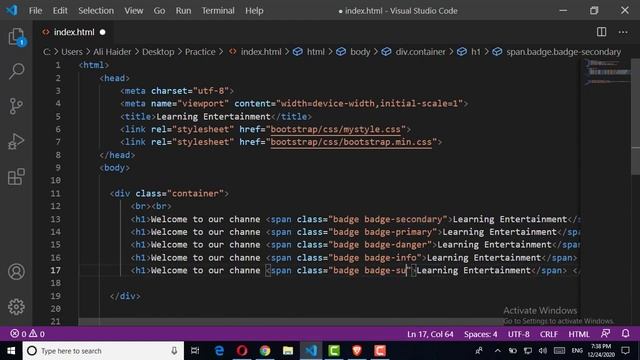The height and width of the screenshot is (360, 640).
Task: Click the errors and warnings status indicator
Action: pyautogui.click(x=27, y=334)
